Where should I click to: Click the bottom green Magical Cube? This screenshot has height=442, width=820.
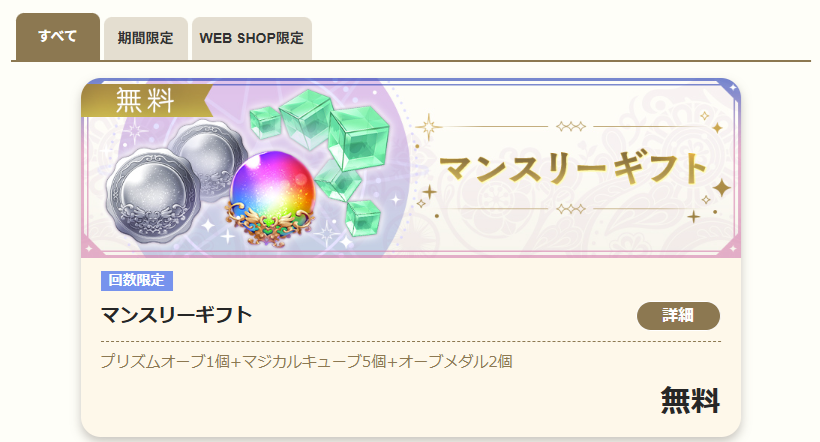click(x=362, y=217)
